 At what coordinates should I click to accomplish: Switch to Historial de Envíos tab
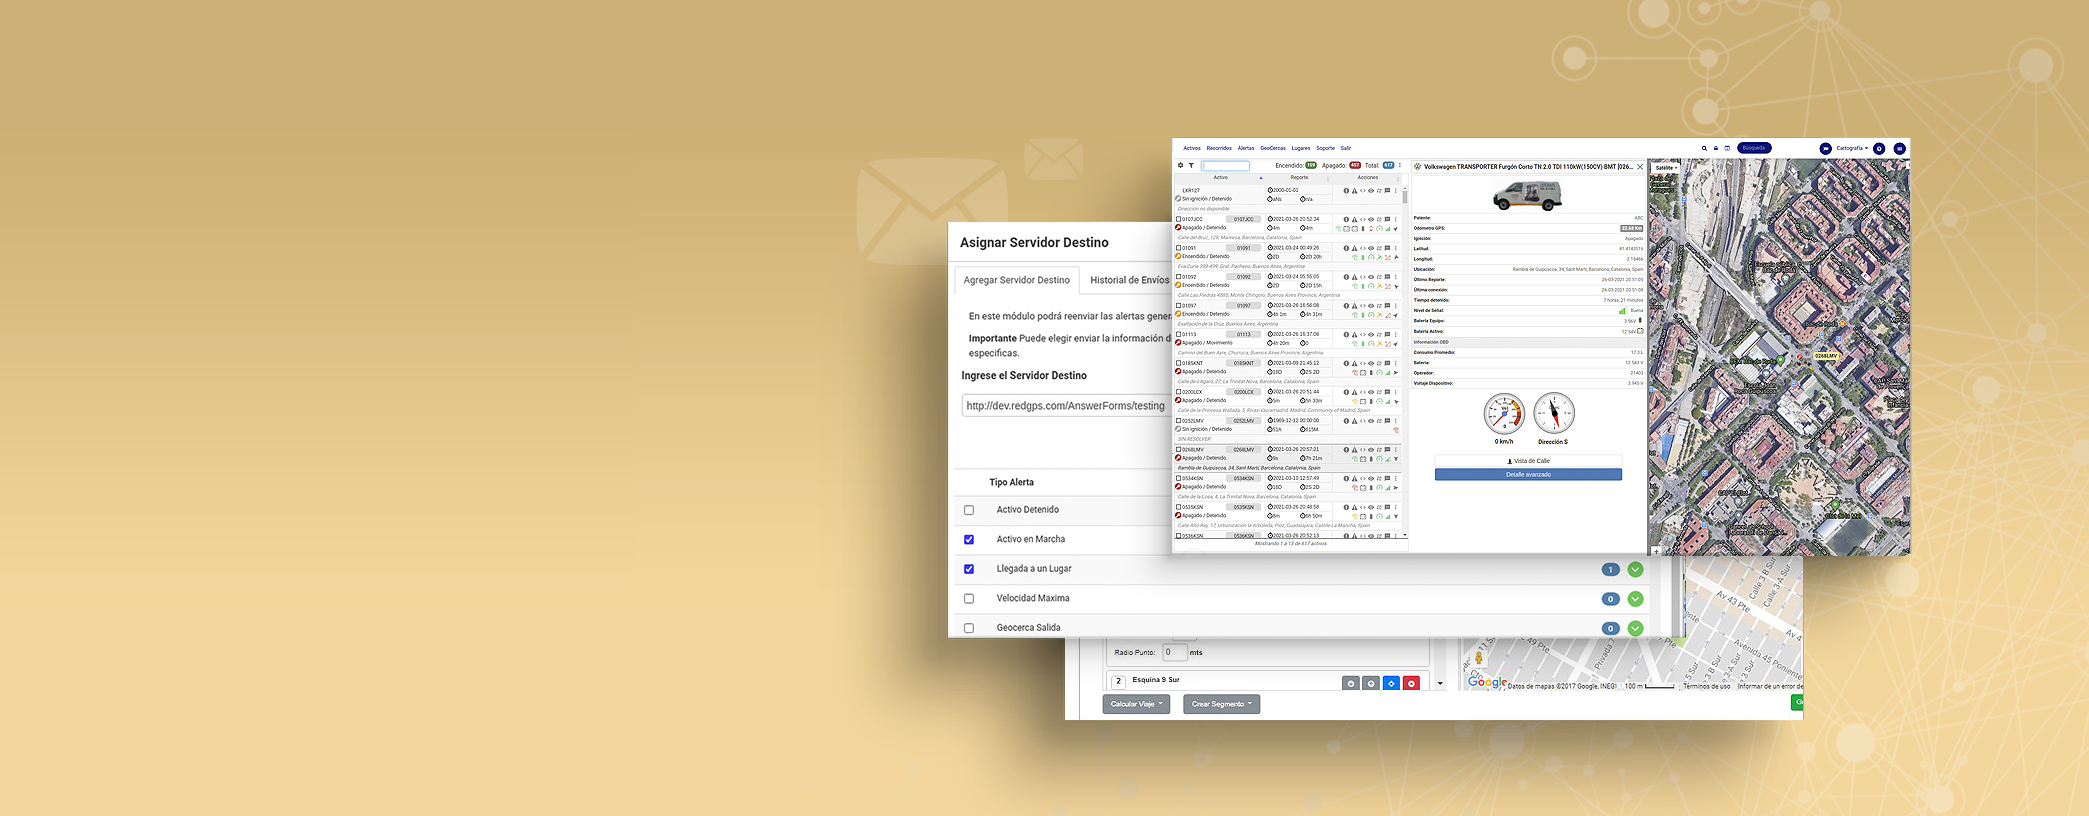pos(1129,280)
